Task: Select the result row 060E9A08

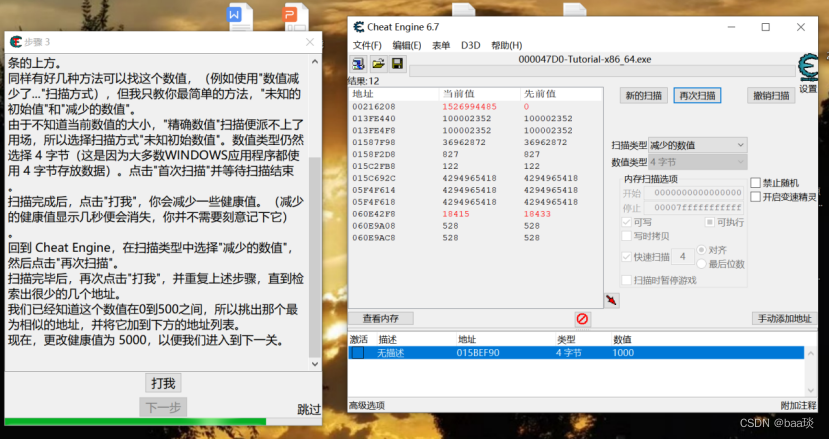Action: [x=475, y=226]
